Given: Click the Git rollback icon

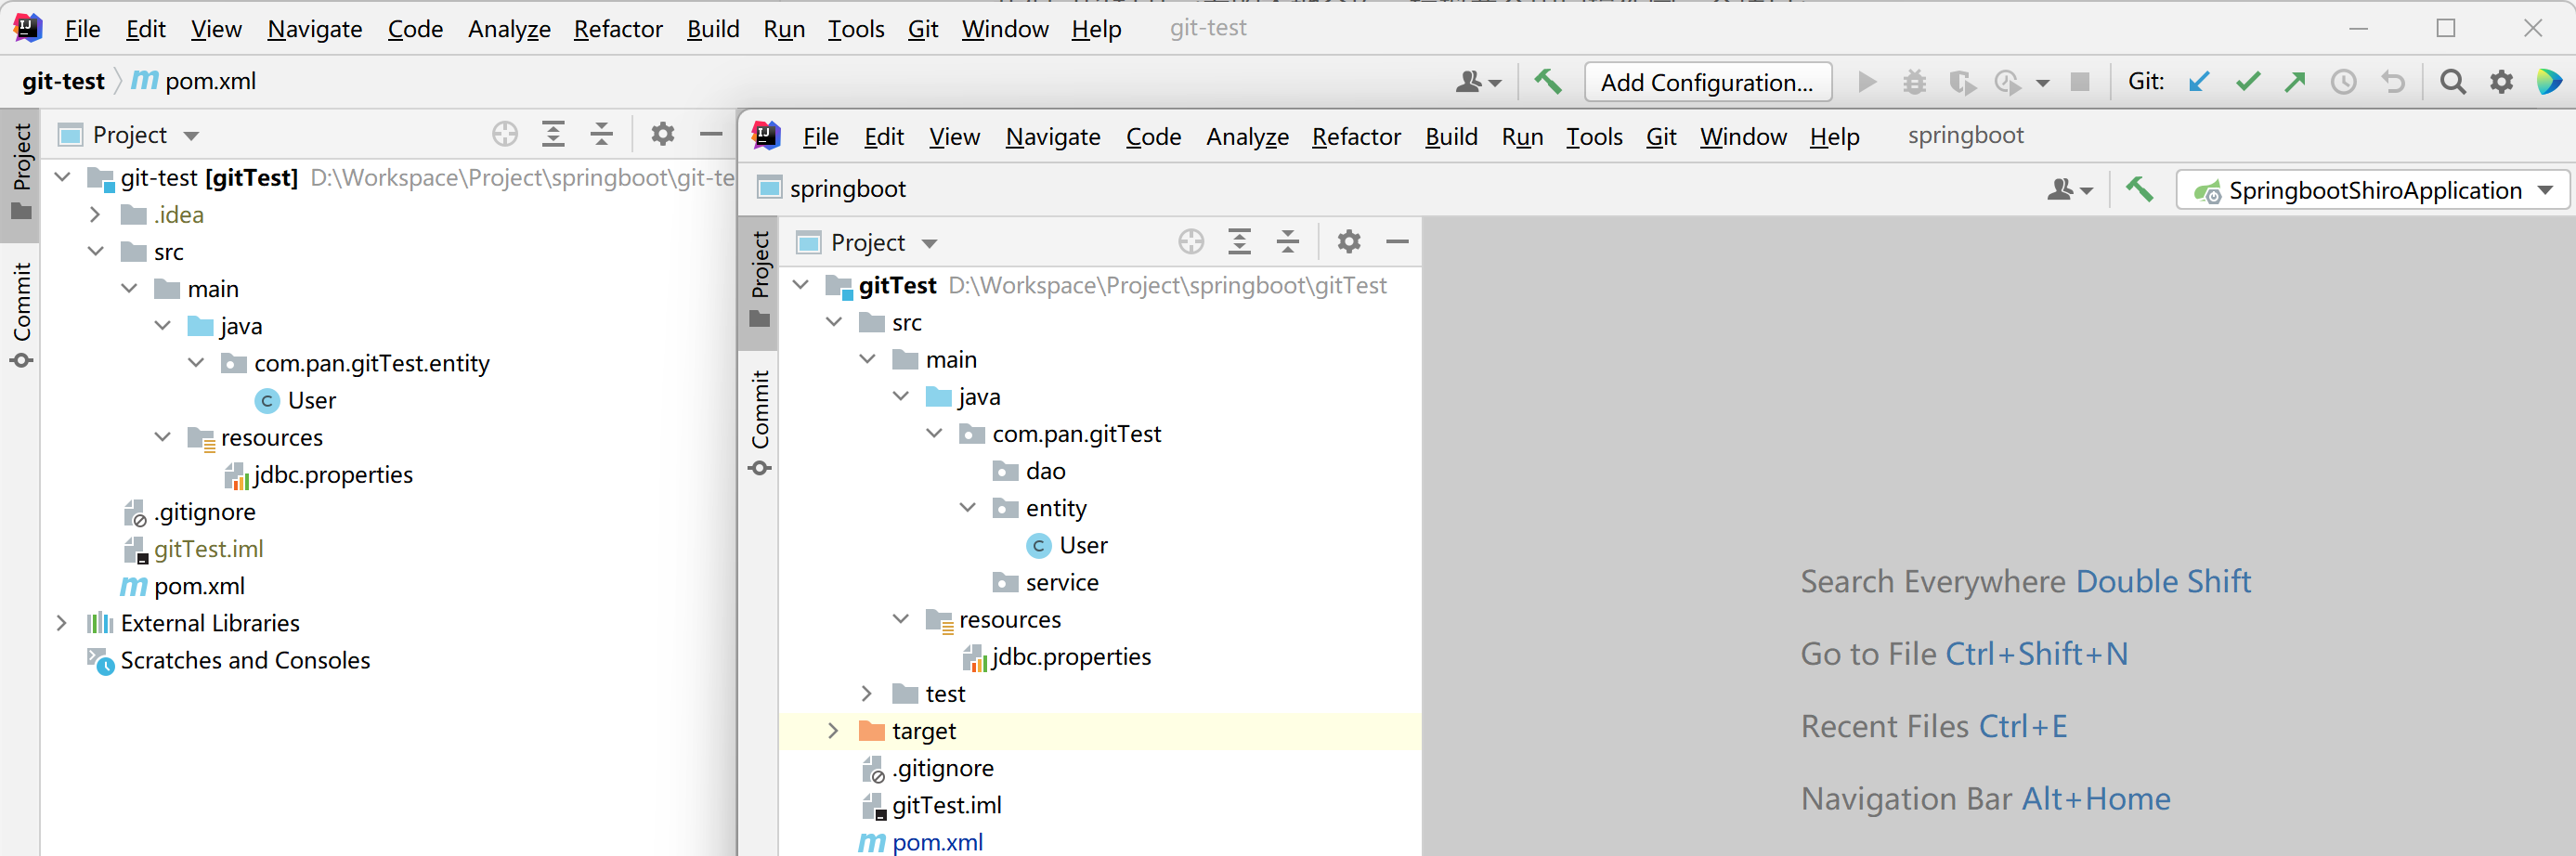Looking at the screenshot, I should pyautogui.click(x=2392, y=82).
